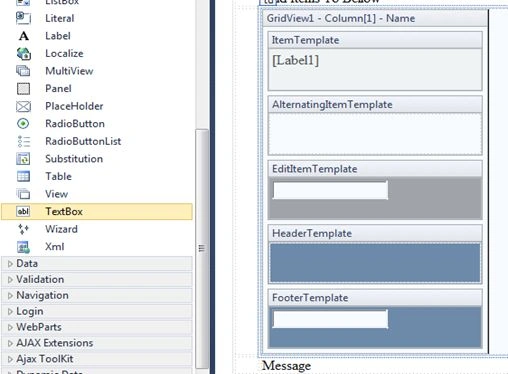The height and width of the screenshot is (374, 508).
Task: Pick the Substitution control icon
Action: coord(23,159)
